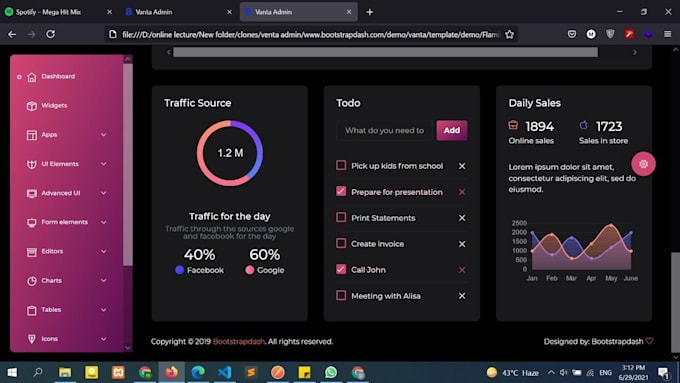
Task: Check Meeting with Alisa box
Action: [x=341, y=295]
